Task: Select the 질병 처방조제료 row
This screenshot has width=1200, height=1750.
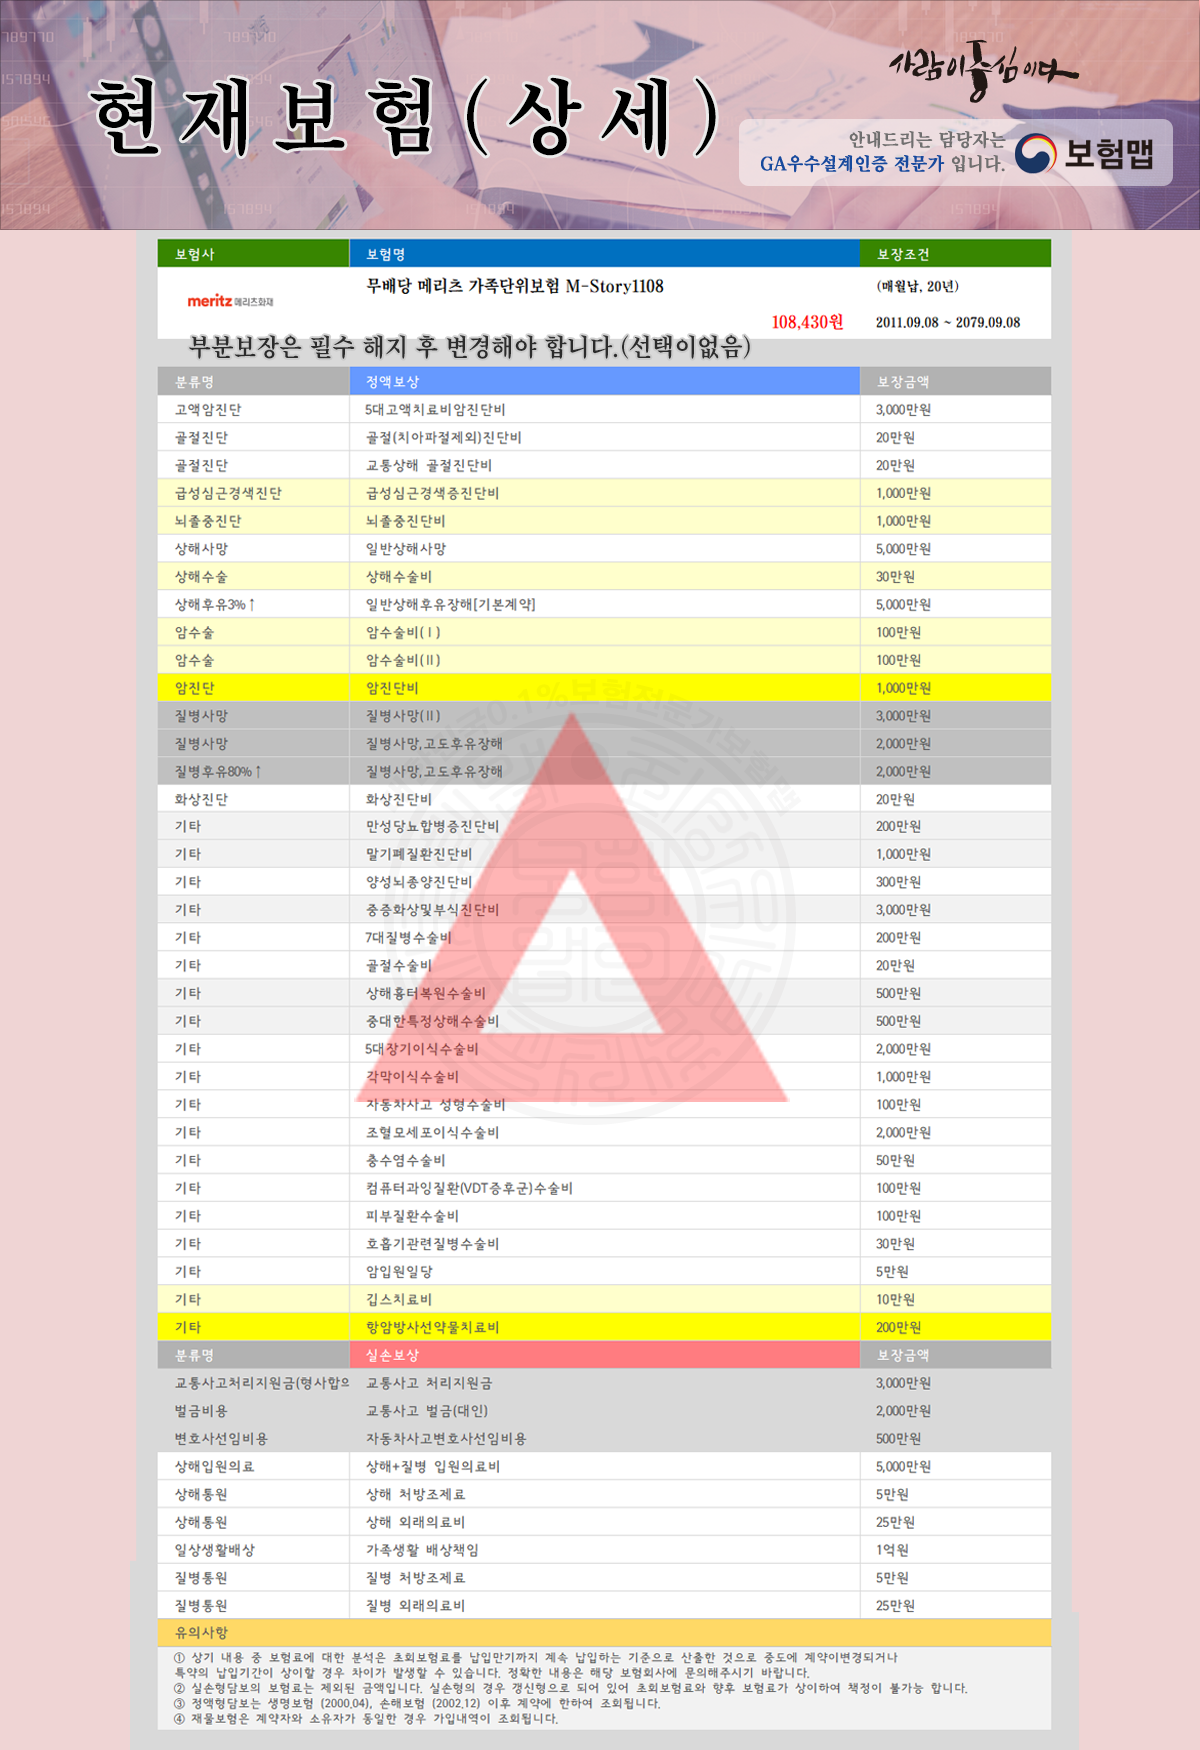Action: (604, 1578)
